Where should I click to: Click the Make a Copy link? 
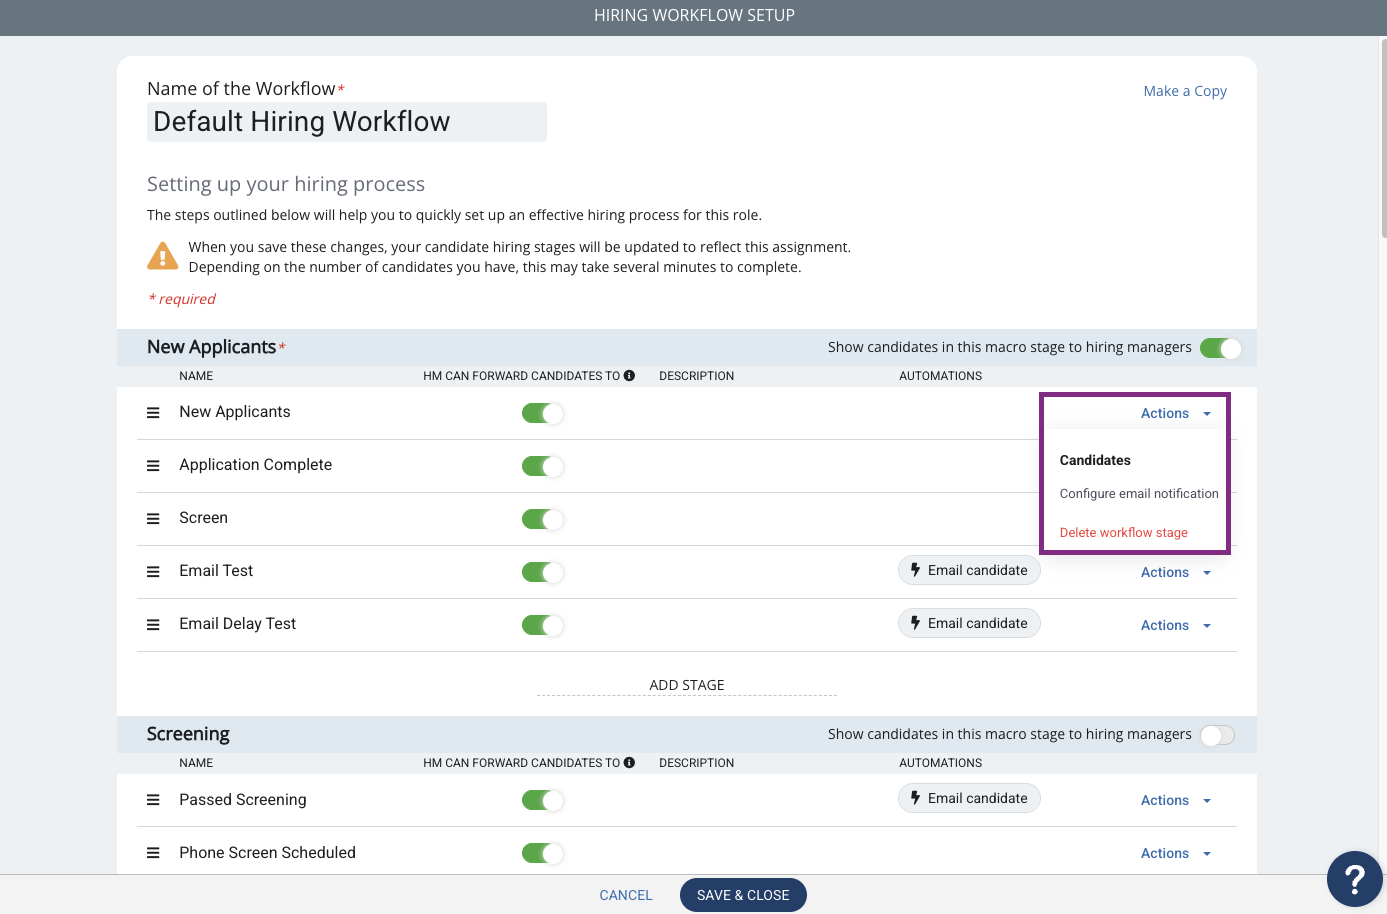tap(1185, 91)
